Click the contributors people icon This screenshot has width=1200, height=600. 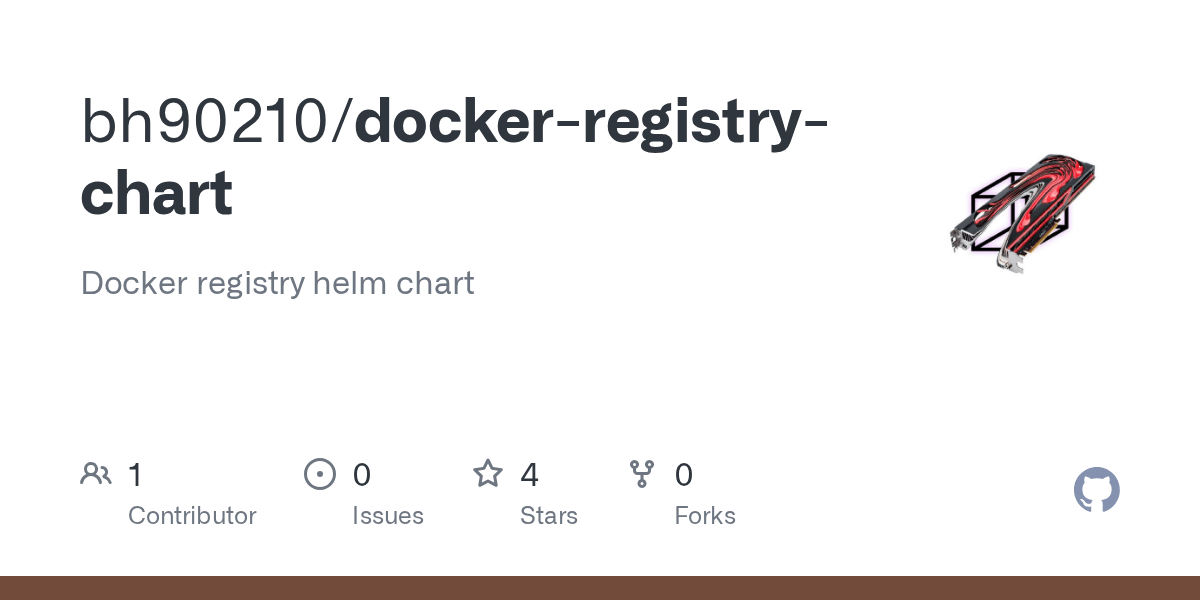pyautogui.click(x=96, y=474)
